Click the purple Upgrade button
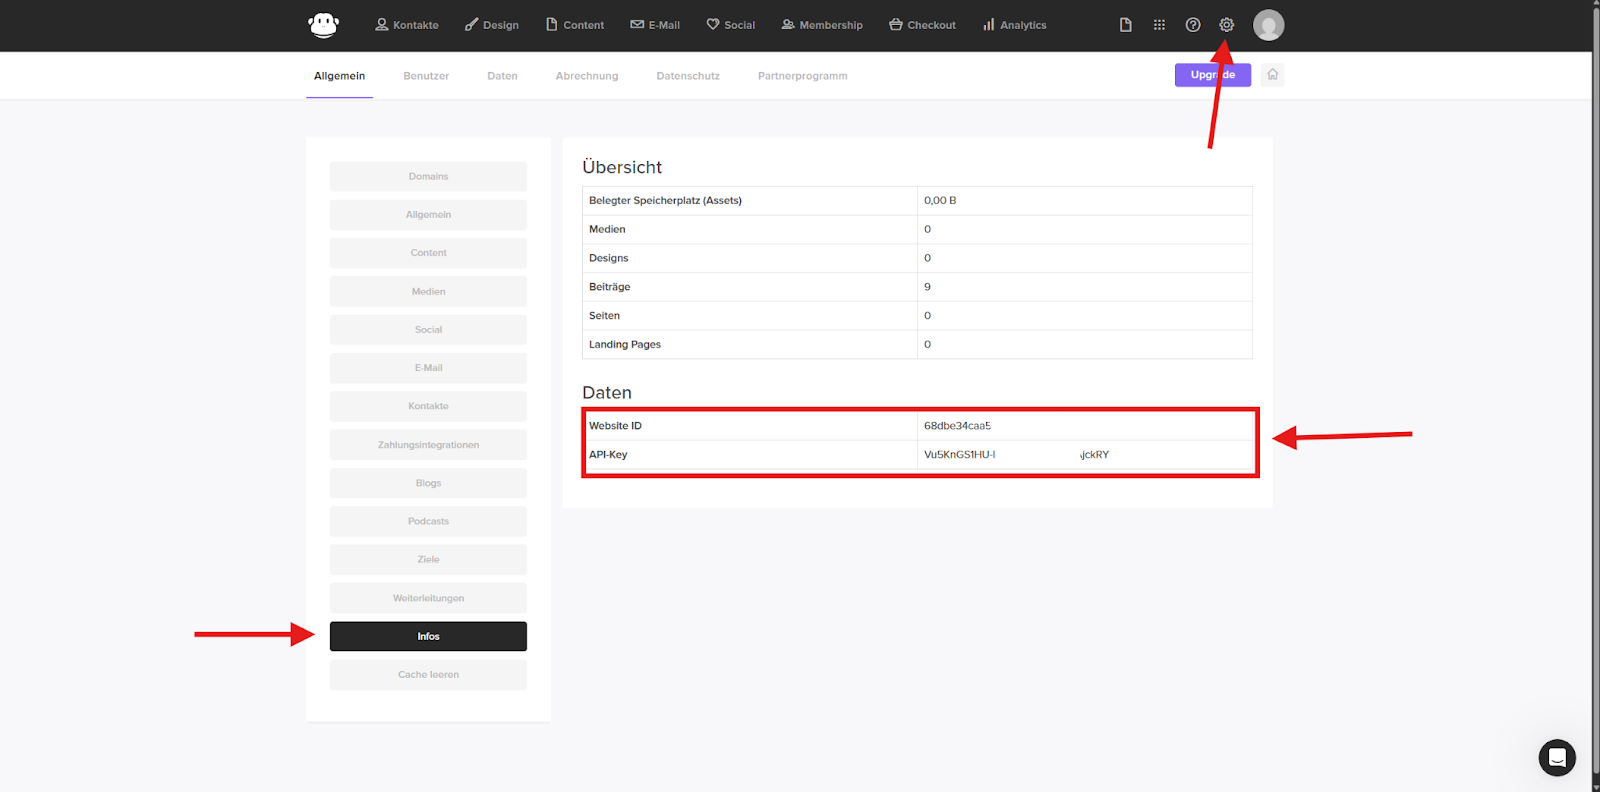The width and height of the screenshot is (1600, 792). tap(1212, 75)
